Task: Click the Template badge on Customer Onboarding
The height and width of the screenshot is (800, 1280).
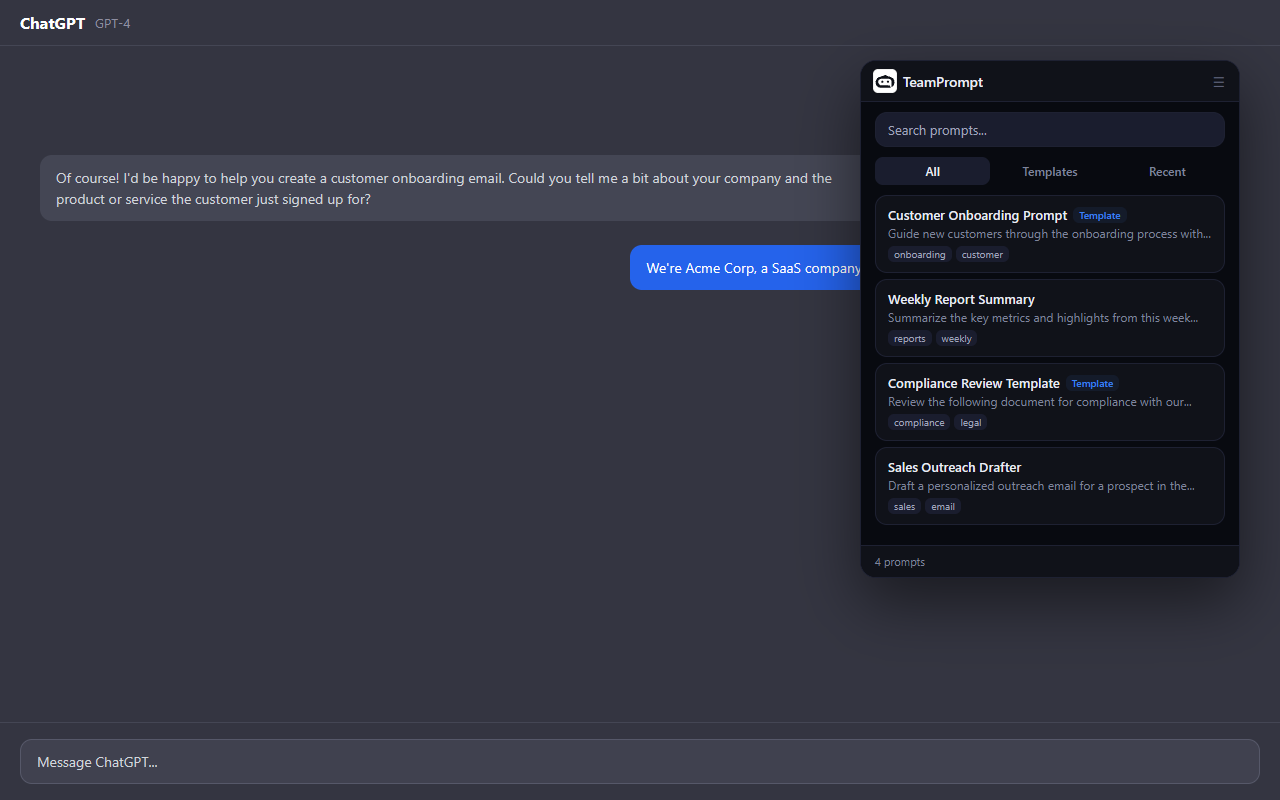Action: pyautogui.click(x=1100, y=216)
